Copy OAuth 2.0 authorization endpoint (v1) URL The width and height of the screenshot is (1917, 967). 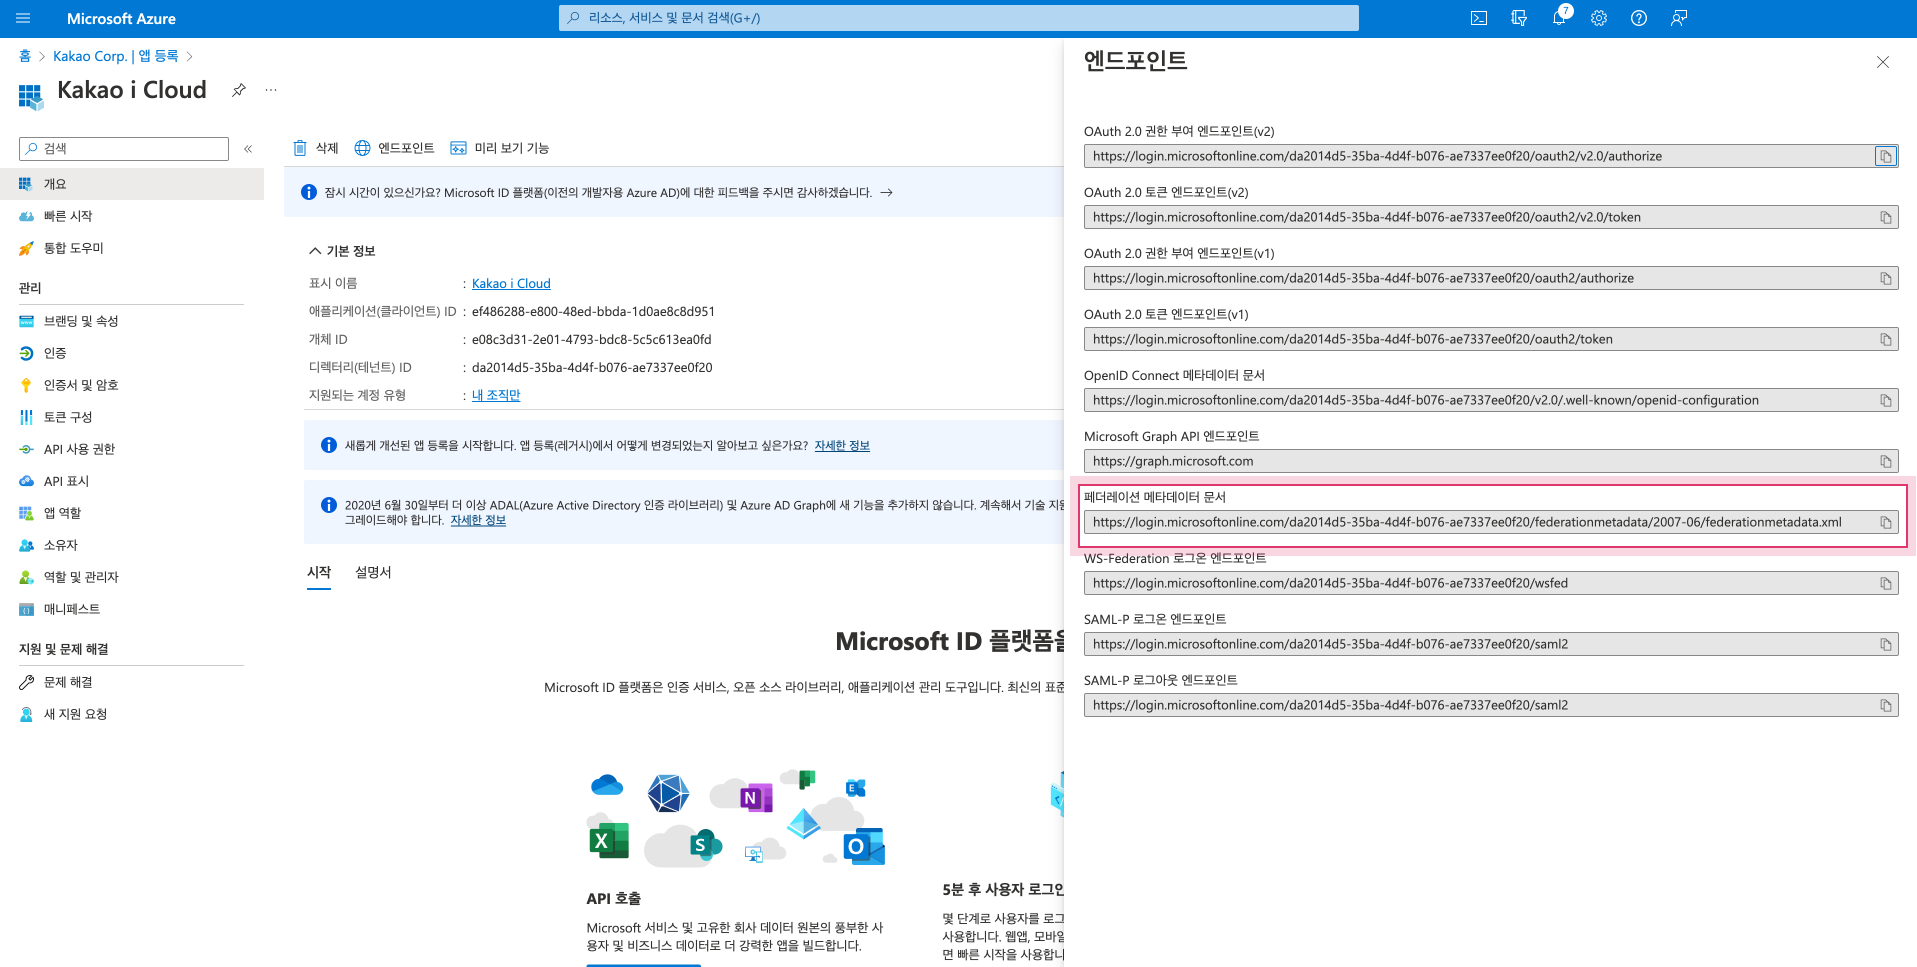[x=1886, y=278]
